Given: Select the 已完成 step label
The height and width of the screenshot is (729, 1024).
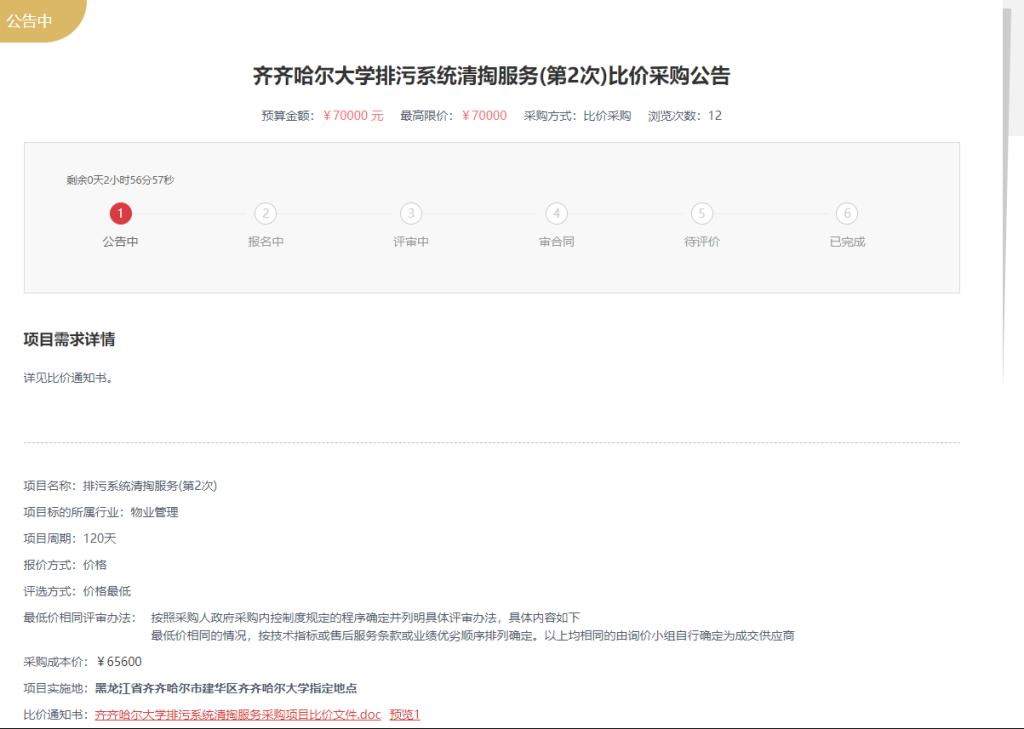Looking at the screenshot, I should pos(847,242).
